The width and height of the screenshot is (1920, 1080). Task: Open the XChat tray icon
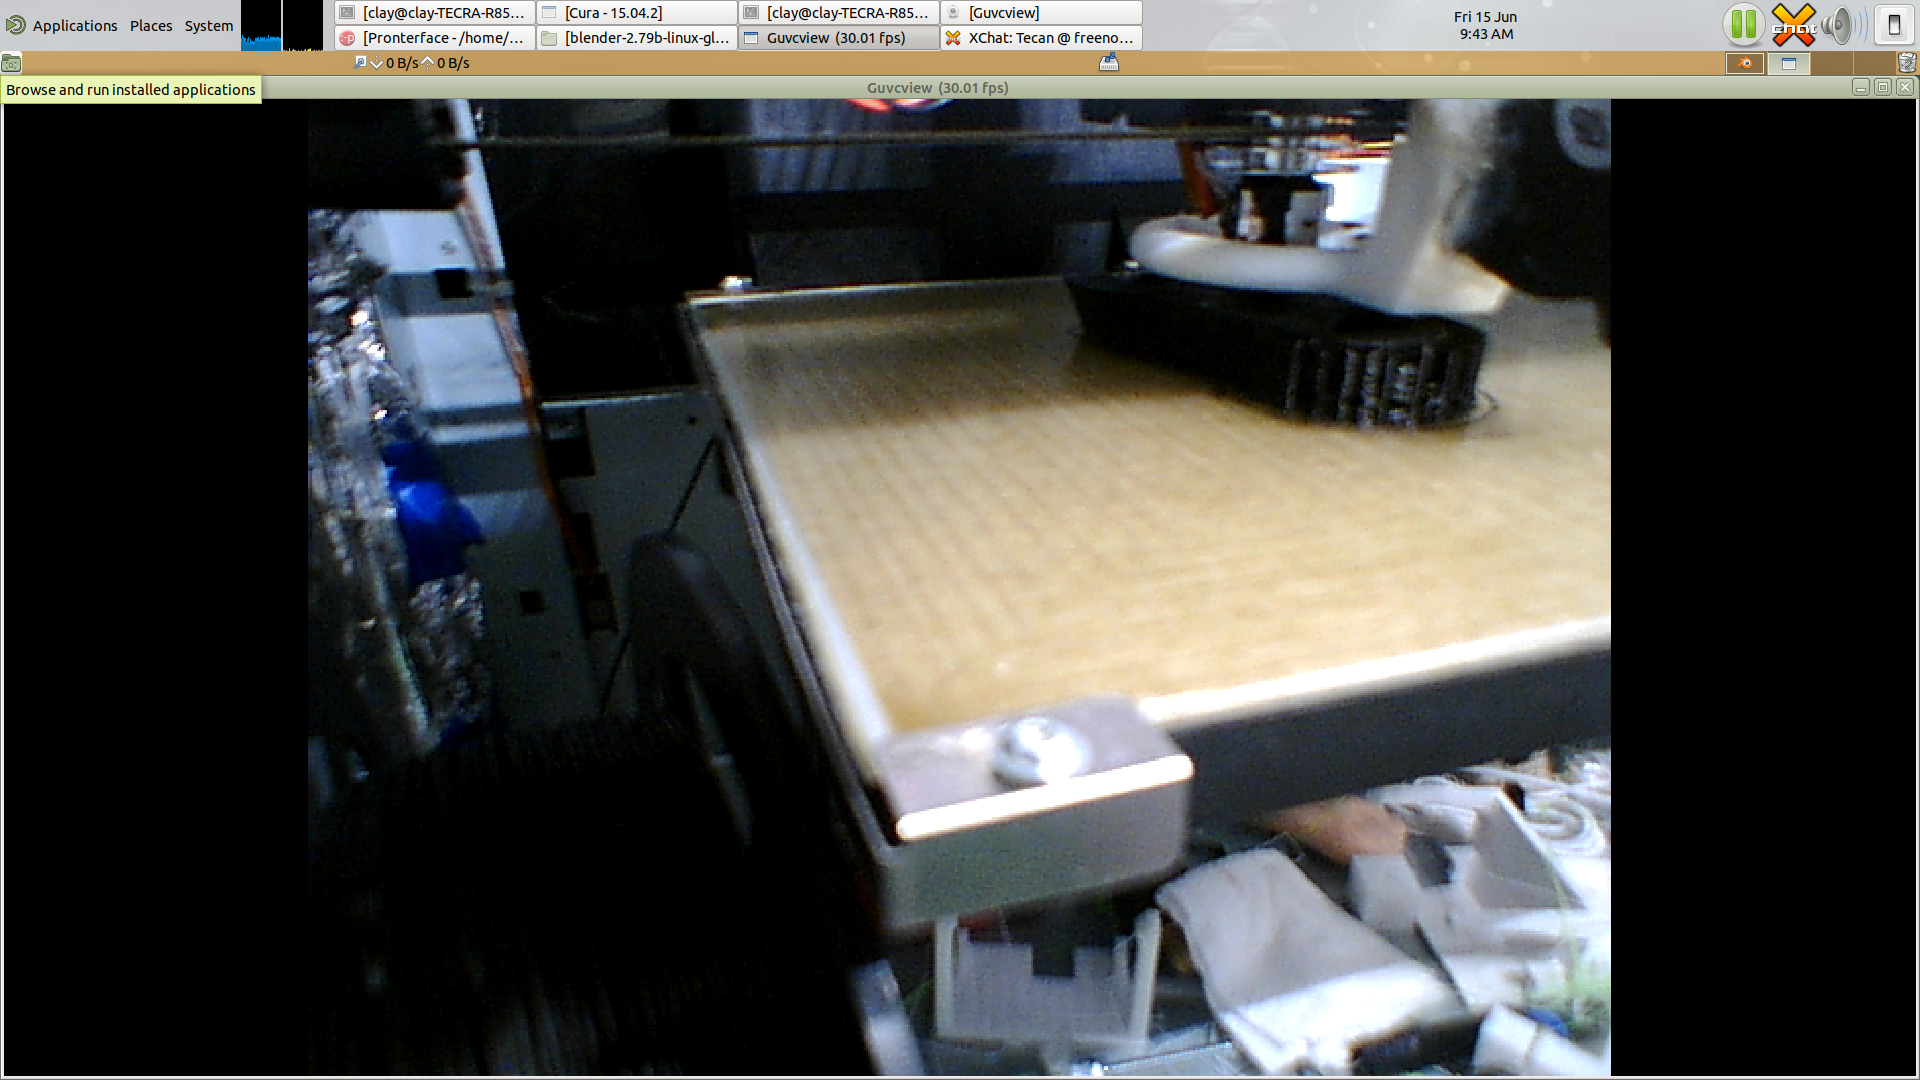coord(1793,25)
